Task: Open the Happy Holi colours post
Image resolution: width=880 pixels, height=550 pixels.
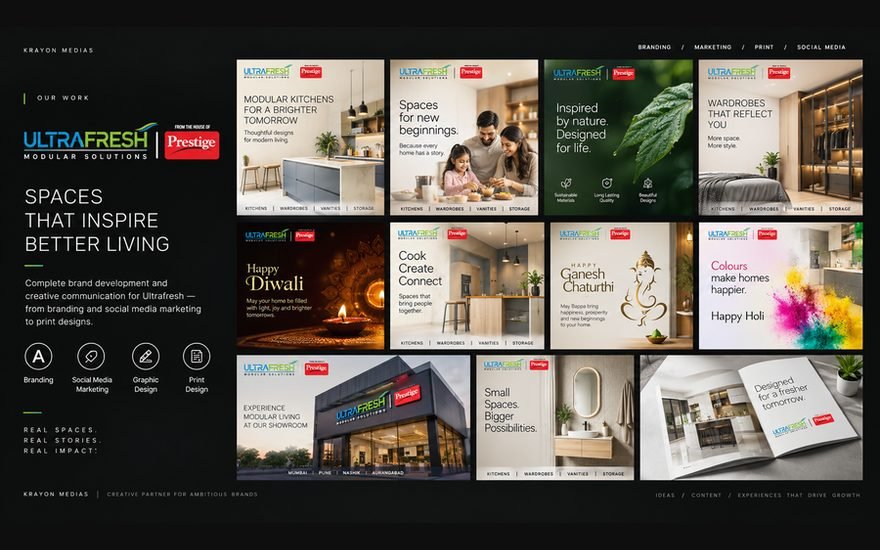Action: pyautogui.click(x=781, y=286)
